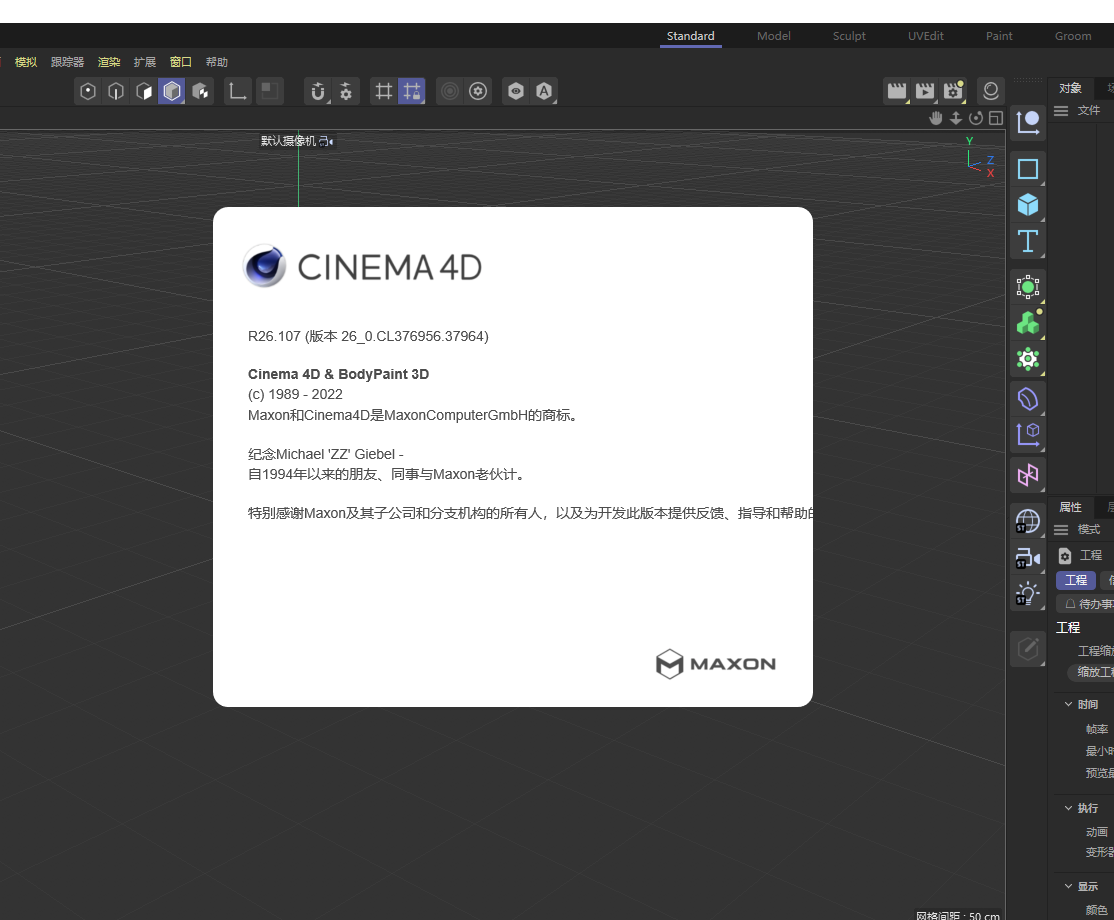Click the 工程 button in the attributes panel
This screenshot has width=1114, height=920.
[1076, 580]
